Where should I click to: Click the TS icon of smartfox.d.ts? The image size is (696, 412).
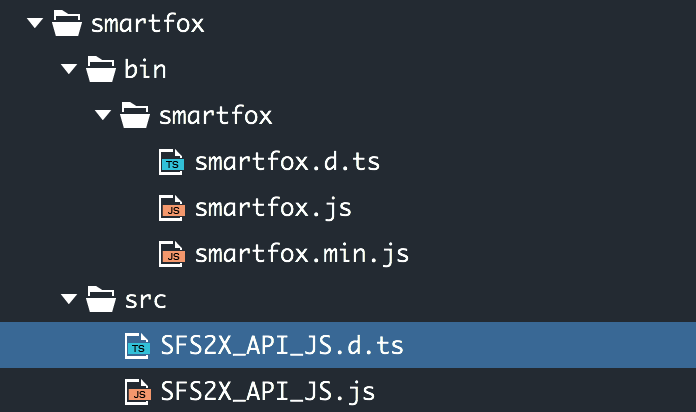(171, 162)
